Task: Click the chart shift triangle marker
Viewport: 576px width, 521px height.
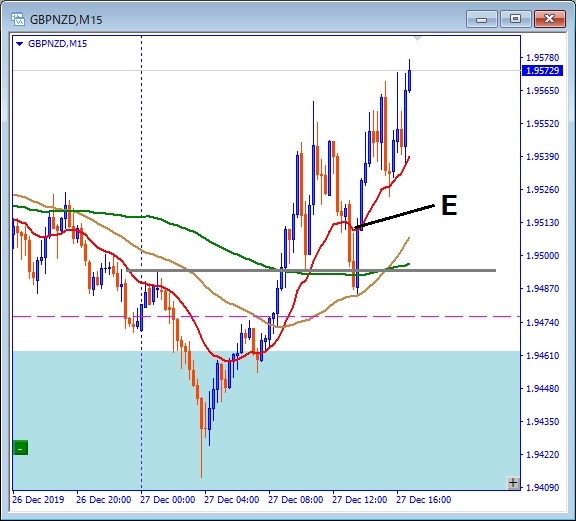Action: tap(417, 38)
